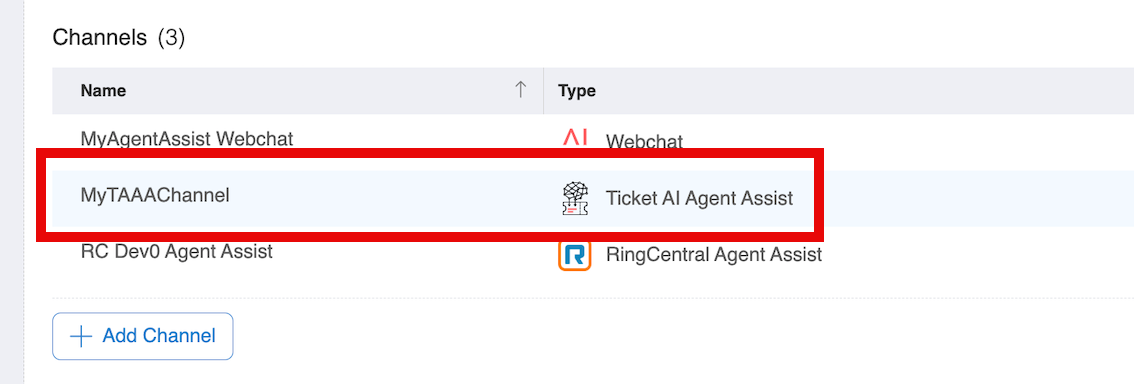Viewport: 1134px width, 384px height.
Task: Toggle the Name column sort arrow
Action: 520,90
